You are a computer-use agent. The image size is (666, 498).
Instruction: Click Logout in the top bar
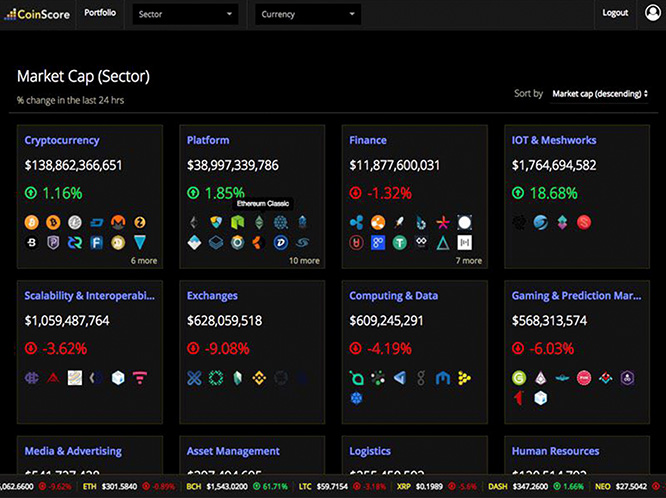(615, 13)
